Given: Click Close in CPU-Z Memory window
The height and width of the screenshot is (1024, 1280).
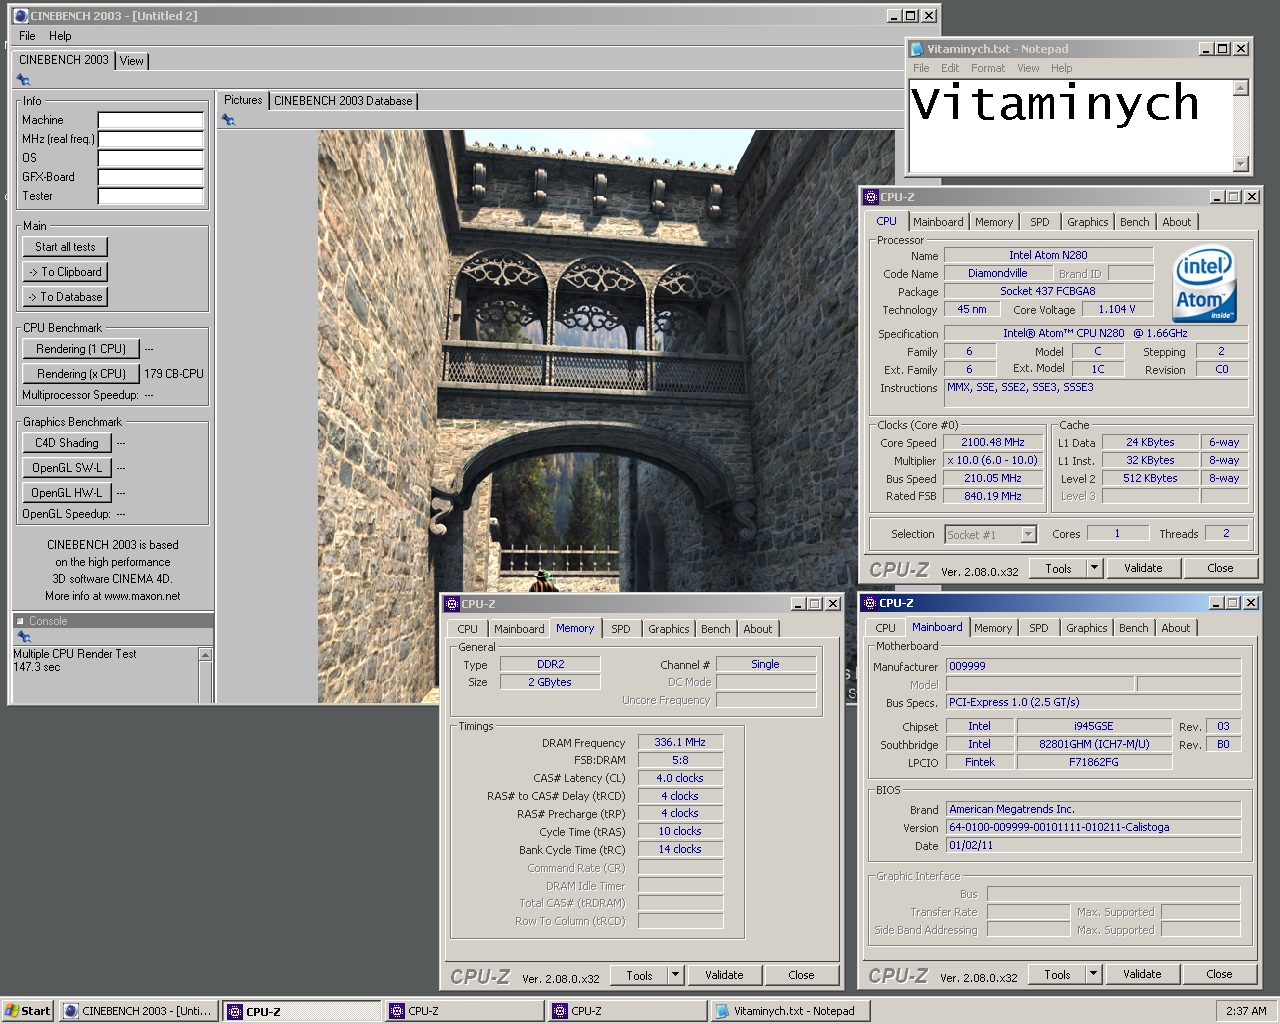Looking at the screenshot, I should coord(801,975).
